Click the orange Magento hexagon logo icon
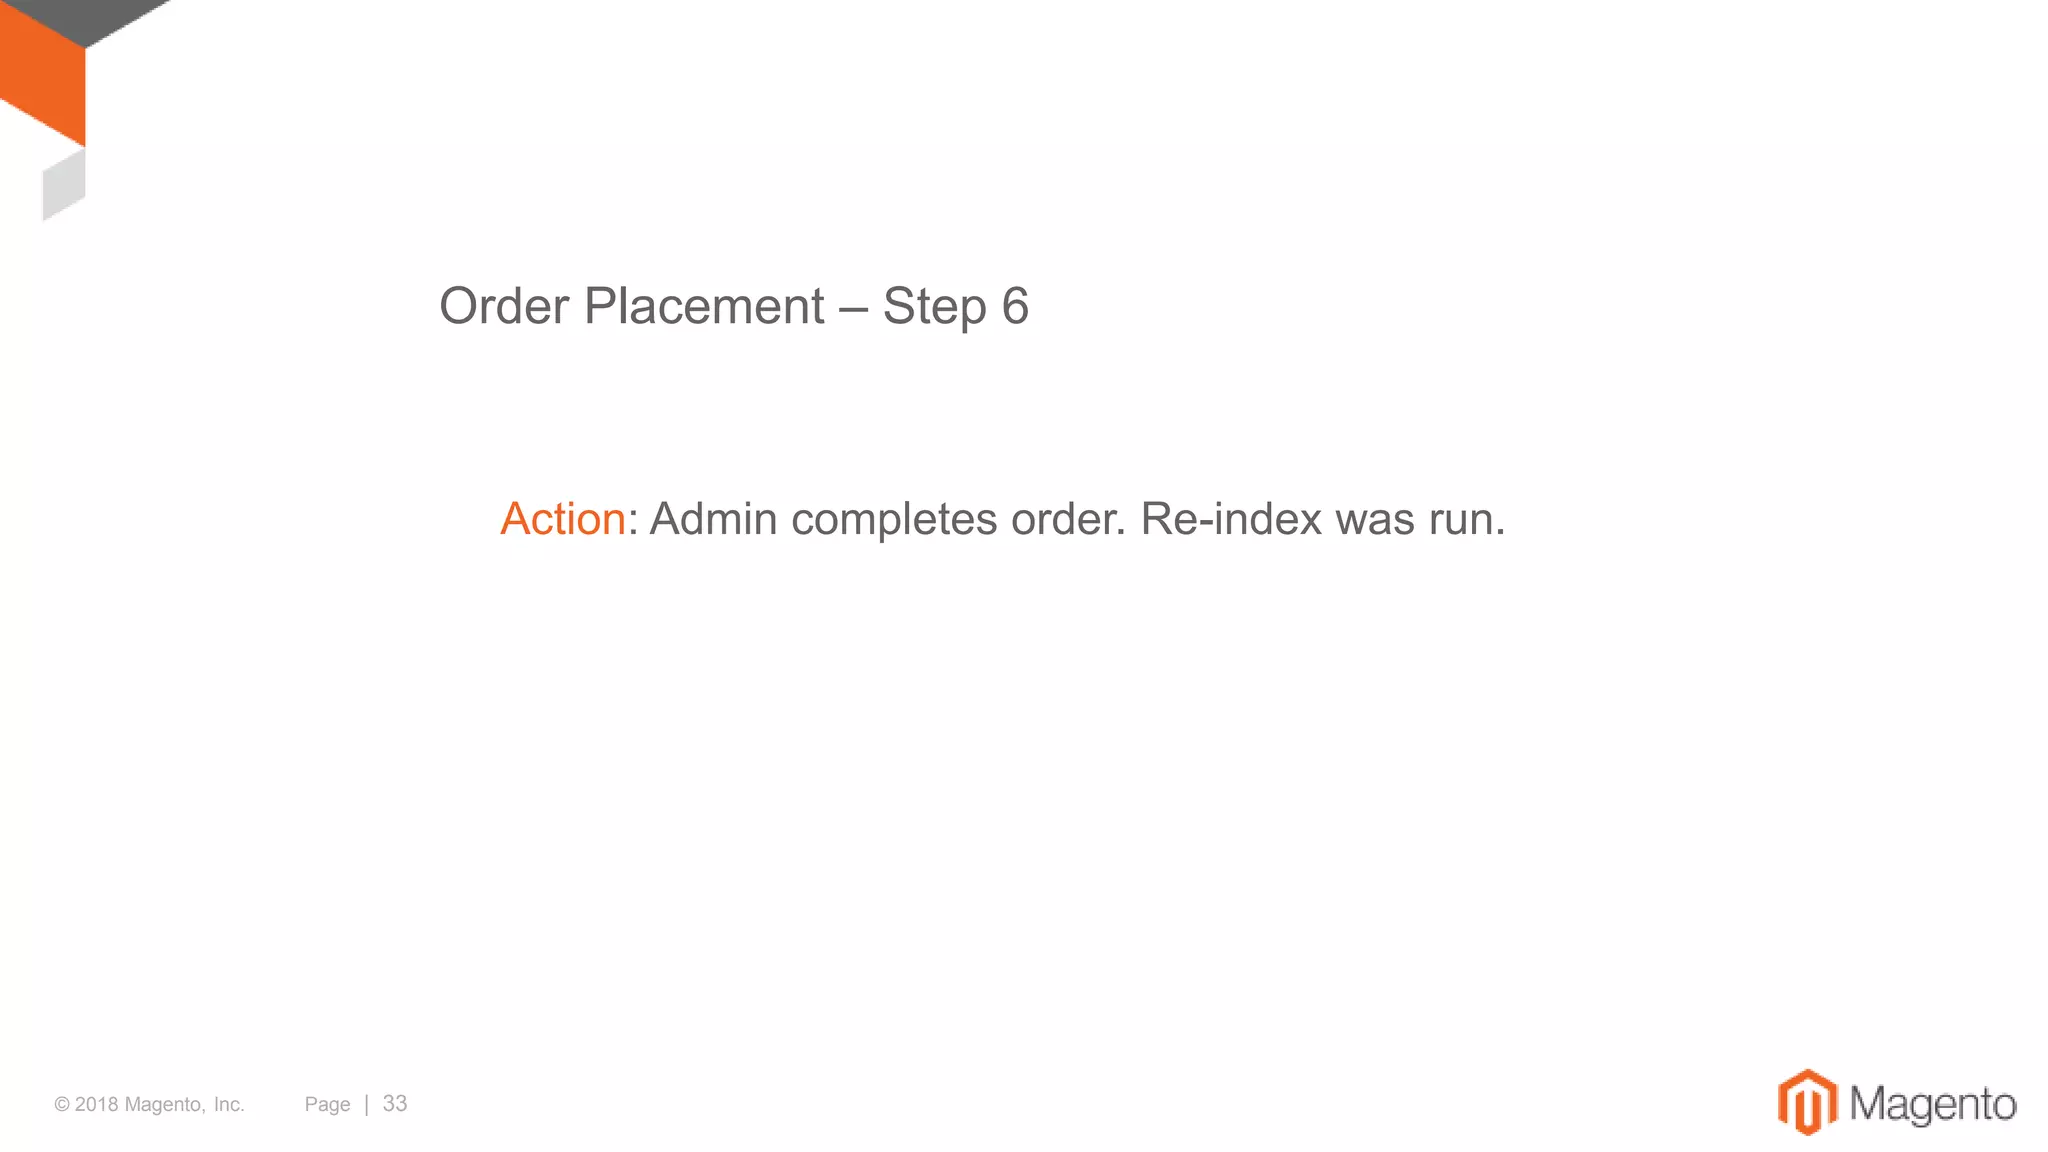The width and height of the screenshot is (2048, 1152). (x=1806, y=1102)
